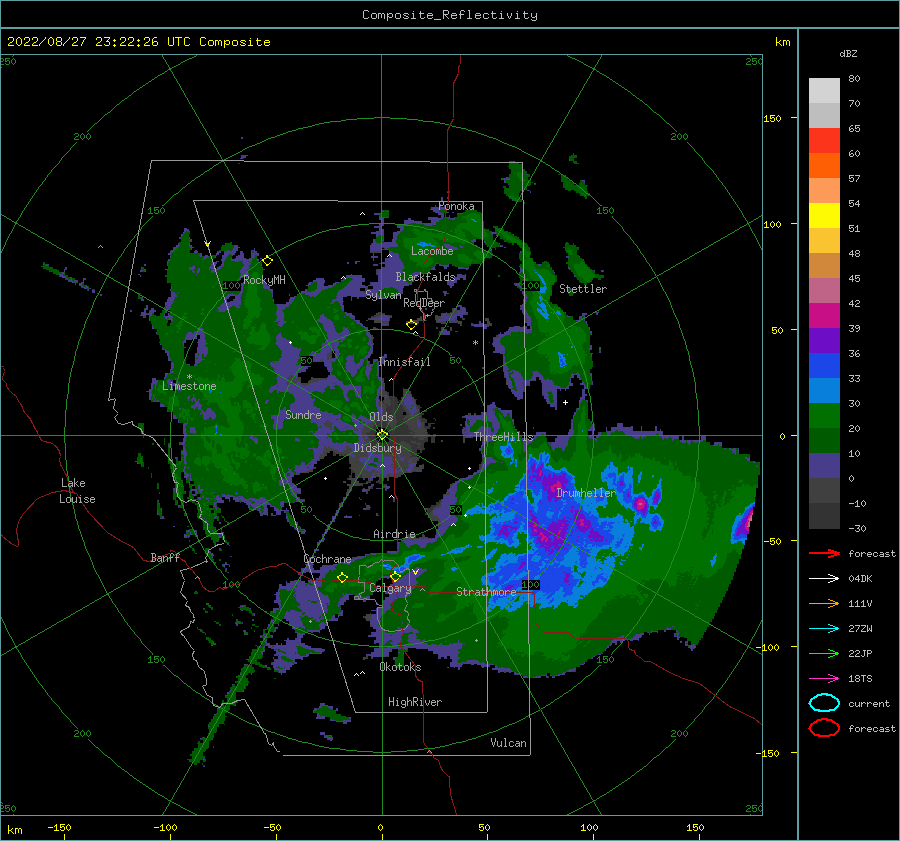Click the green 22JP arrow legend icon
Screen dimensions: 900x841
click(824, 653)
